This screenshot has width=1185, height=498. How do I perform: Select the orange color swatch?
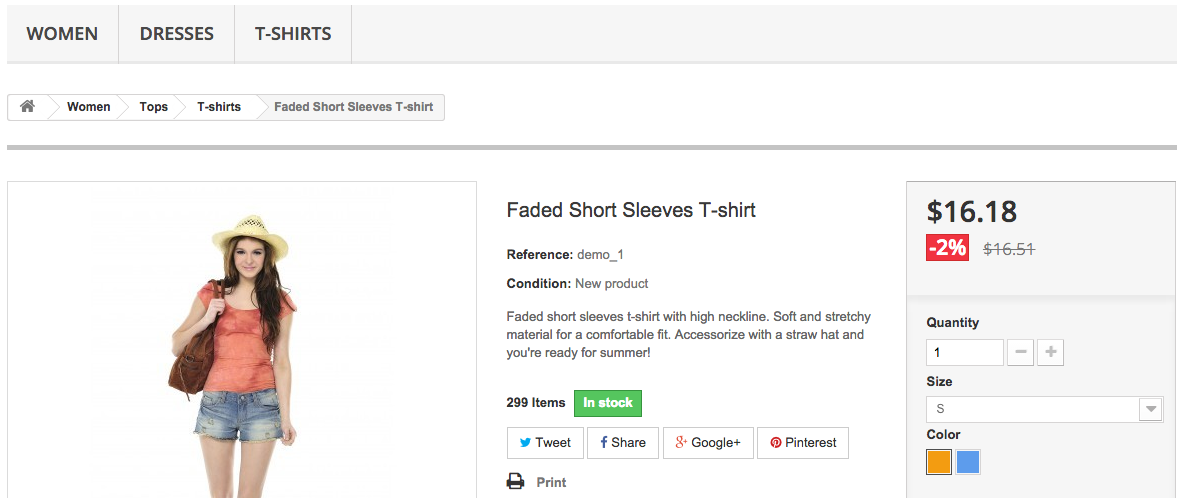click(x=939, y=462)
